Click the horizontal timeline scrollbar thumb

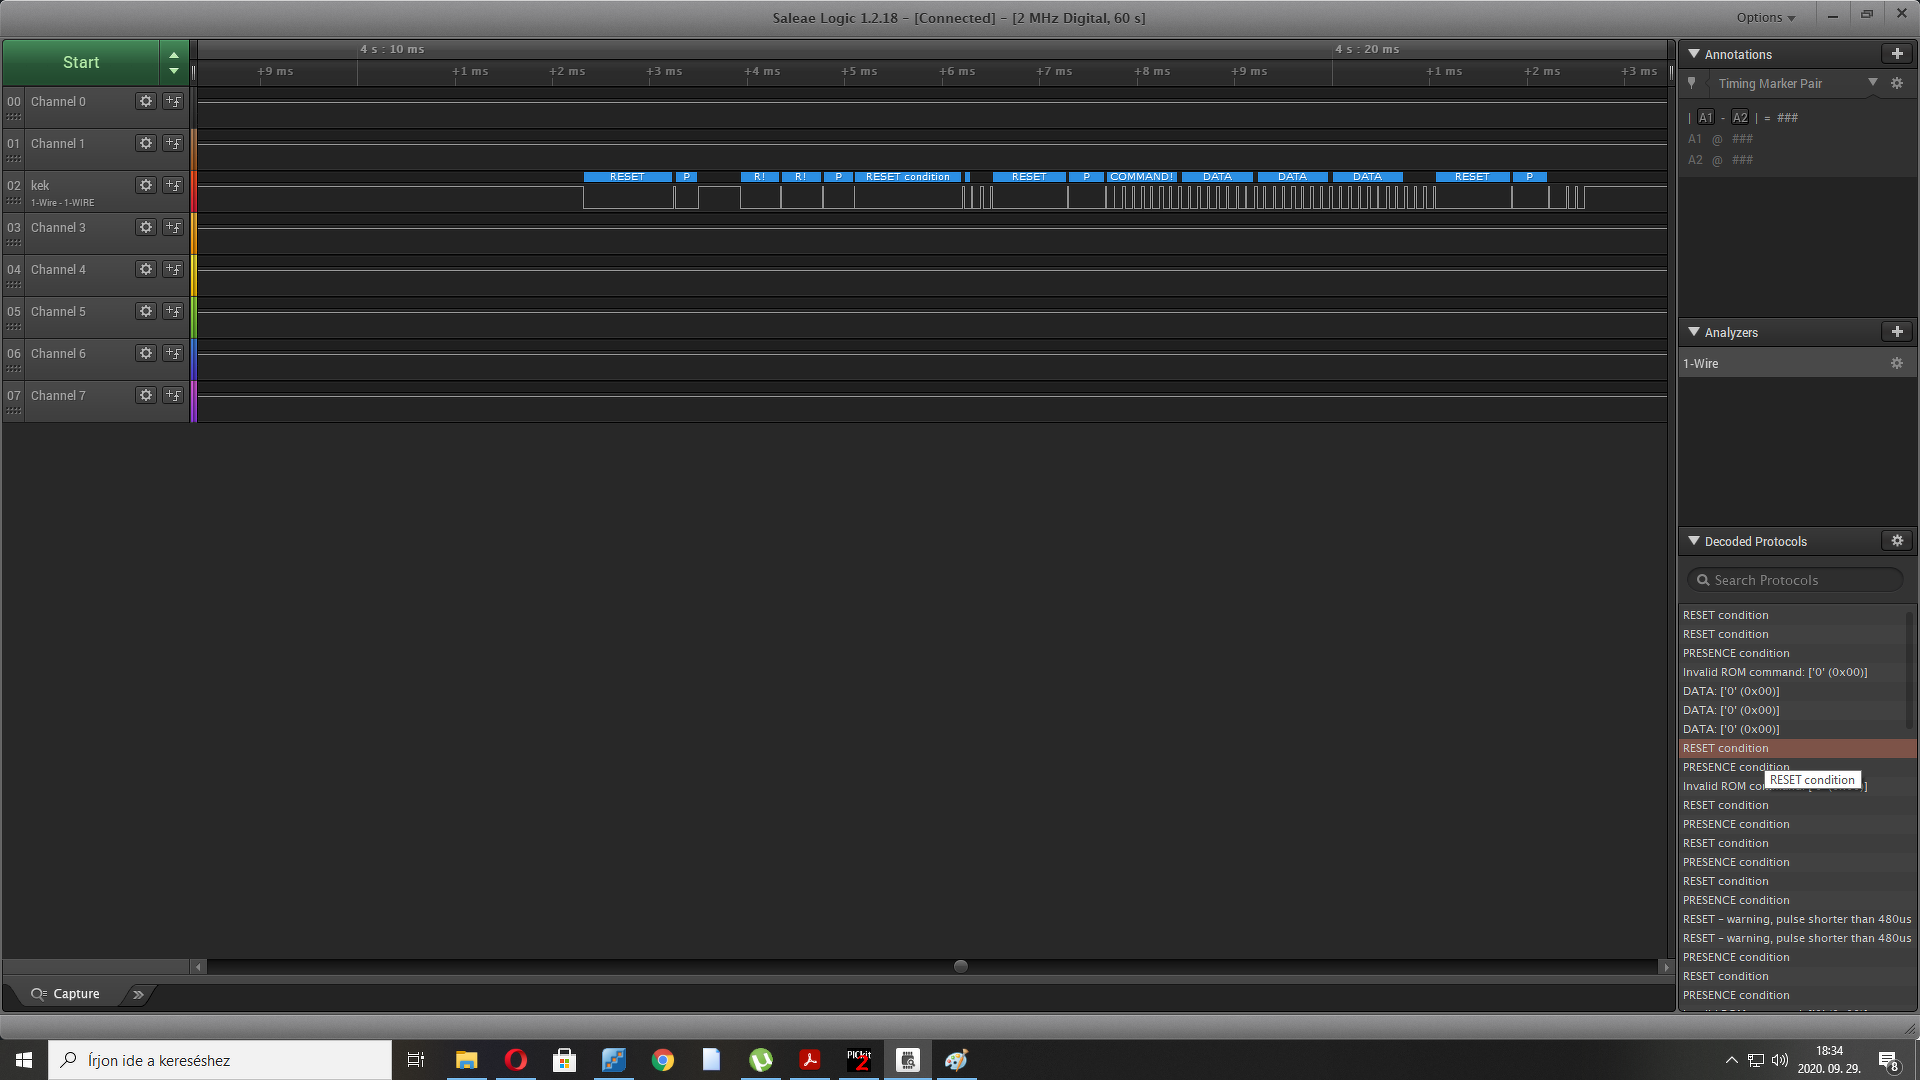960,967
